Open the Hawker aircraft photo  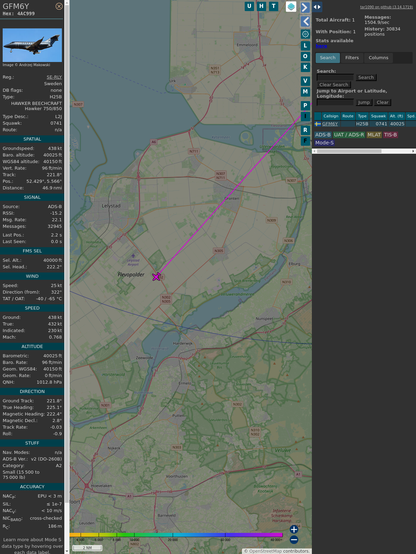[x=32, y=45]
